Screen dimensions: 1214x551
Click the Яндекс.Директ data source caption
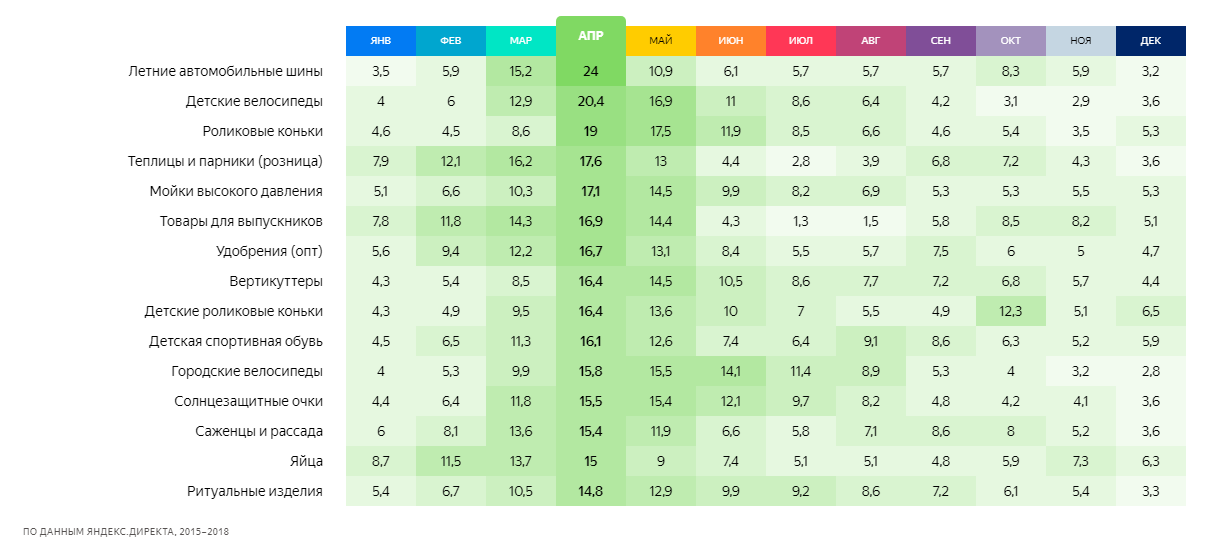(x=126, y=532)
